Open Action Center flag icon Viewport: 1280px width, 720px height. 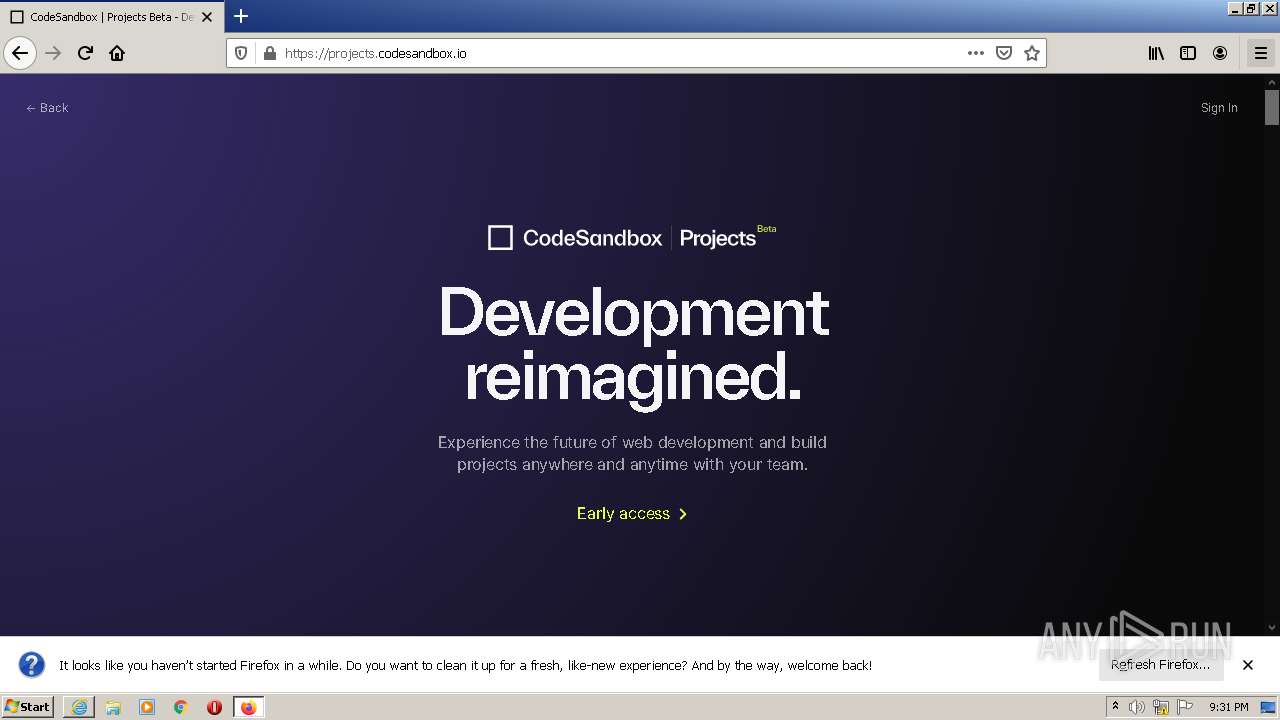point(1185,707)
